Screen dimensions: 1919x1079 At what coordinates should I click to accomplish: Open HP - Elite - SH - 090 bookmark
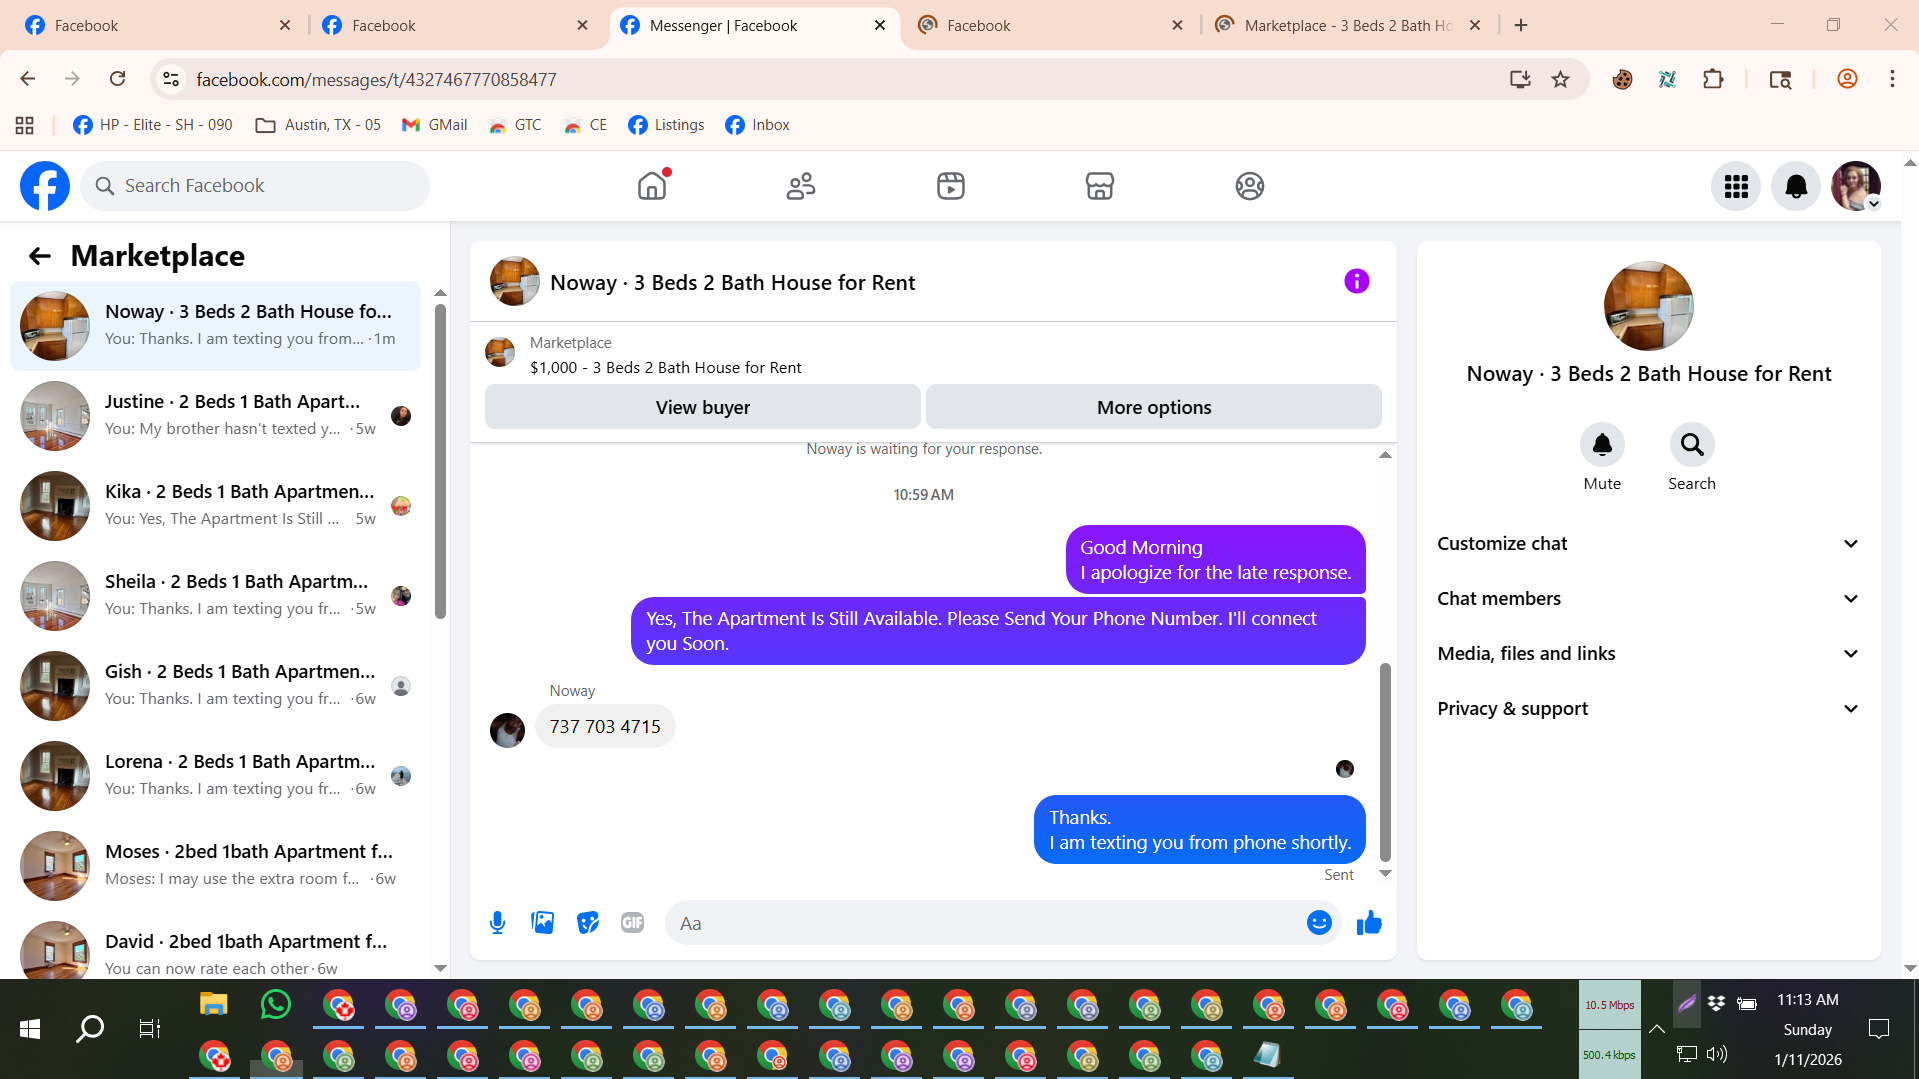coord(153,125)
